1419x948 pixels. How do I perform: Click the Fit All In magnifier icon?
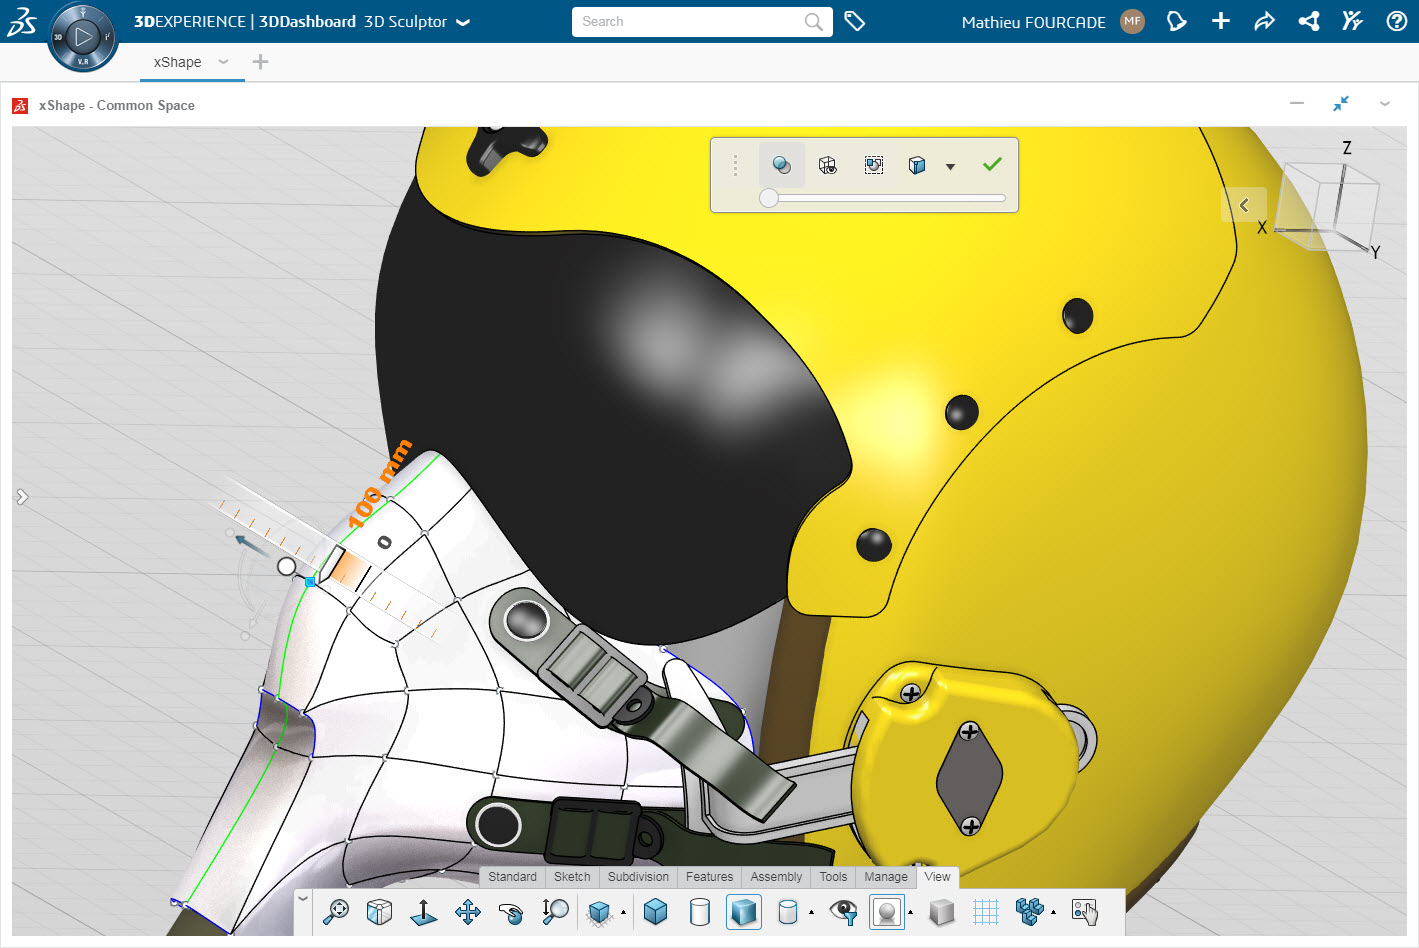coord(335,912)
